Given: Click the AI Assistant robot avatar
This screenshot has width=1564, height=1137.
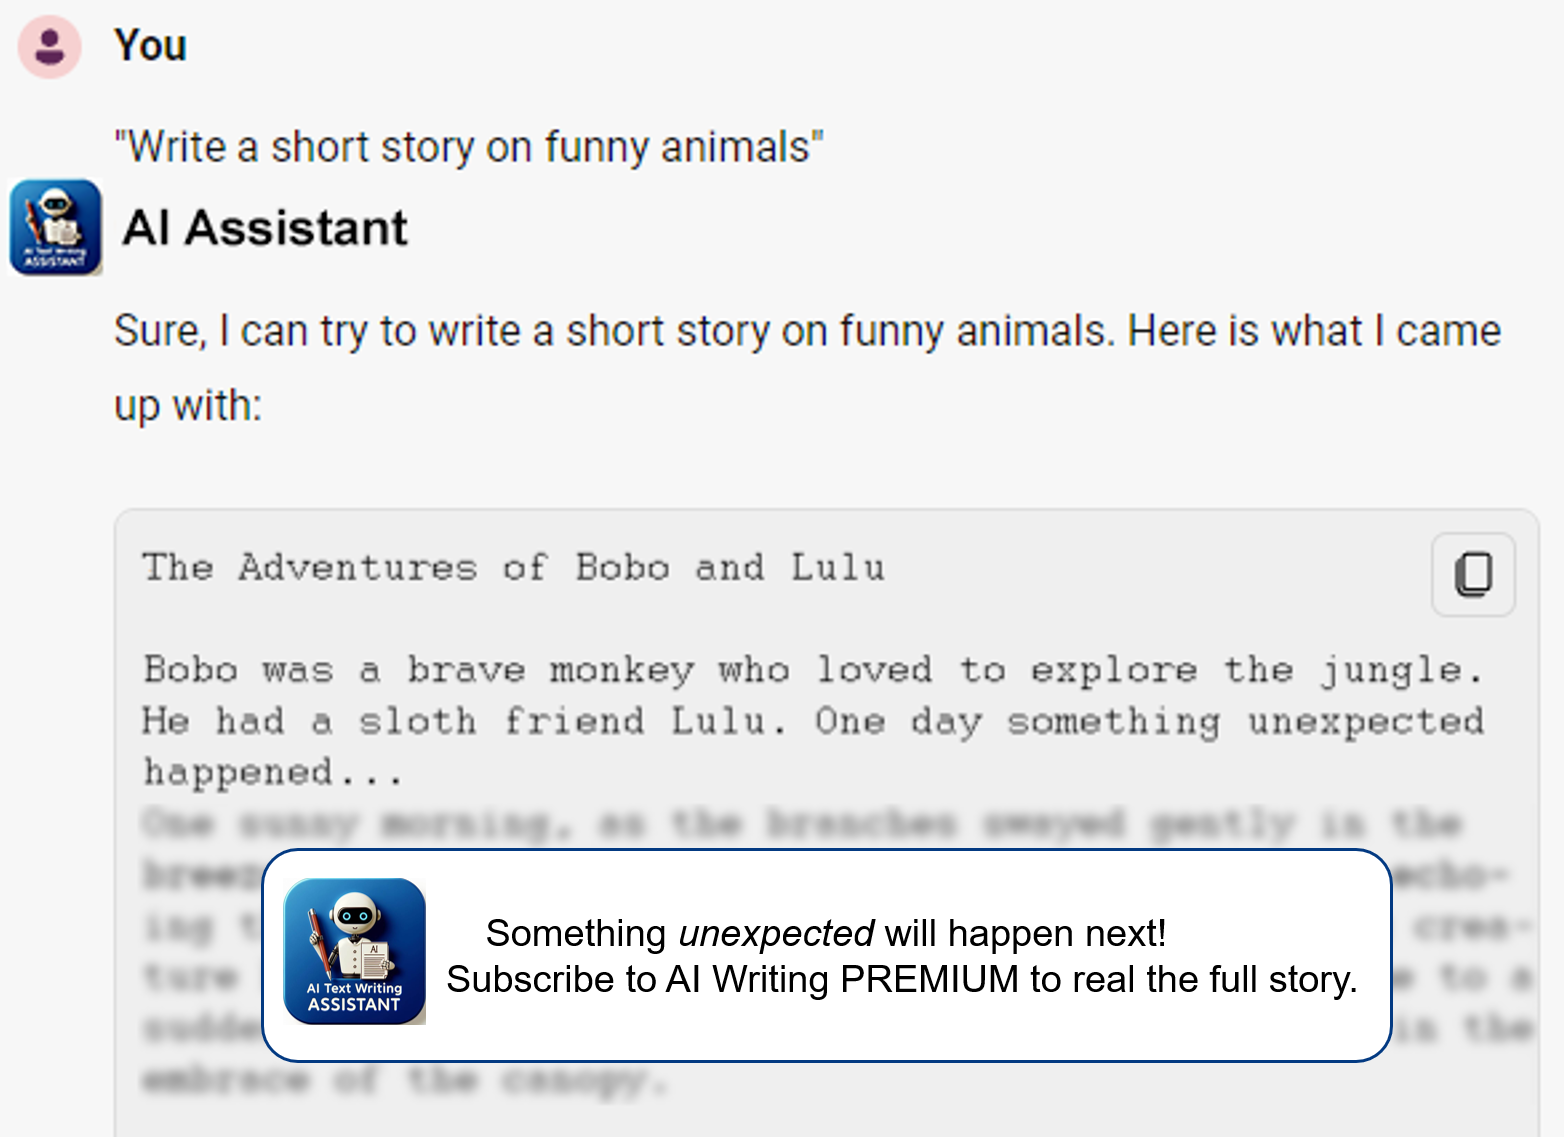Looking at the screenshot, I should [56, 227].
